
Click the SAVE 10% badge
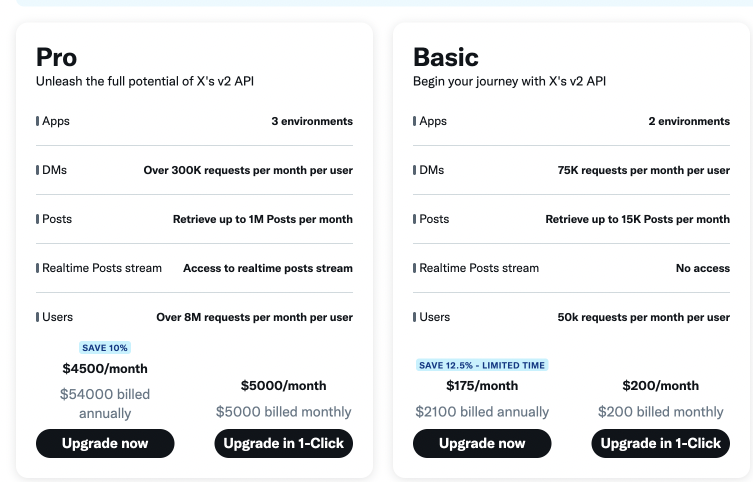click(105, 348)
